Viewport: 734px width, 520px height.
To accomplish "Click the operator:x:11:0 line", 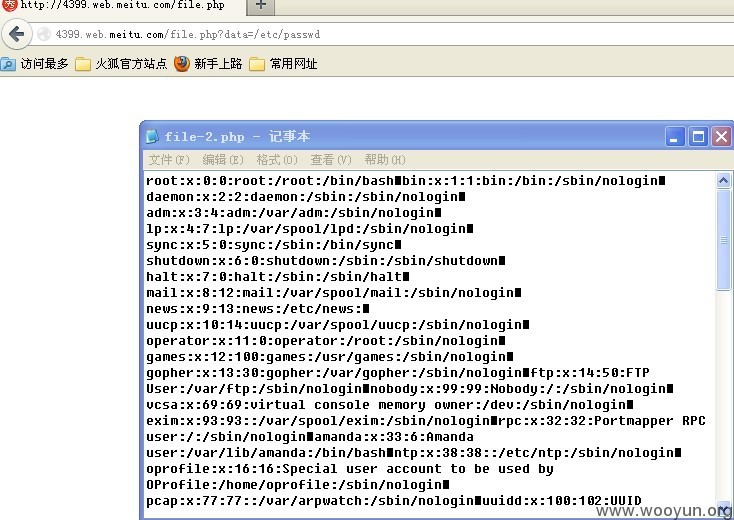I will [325, 341].
